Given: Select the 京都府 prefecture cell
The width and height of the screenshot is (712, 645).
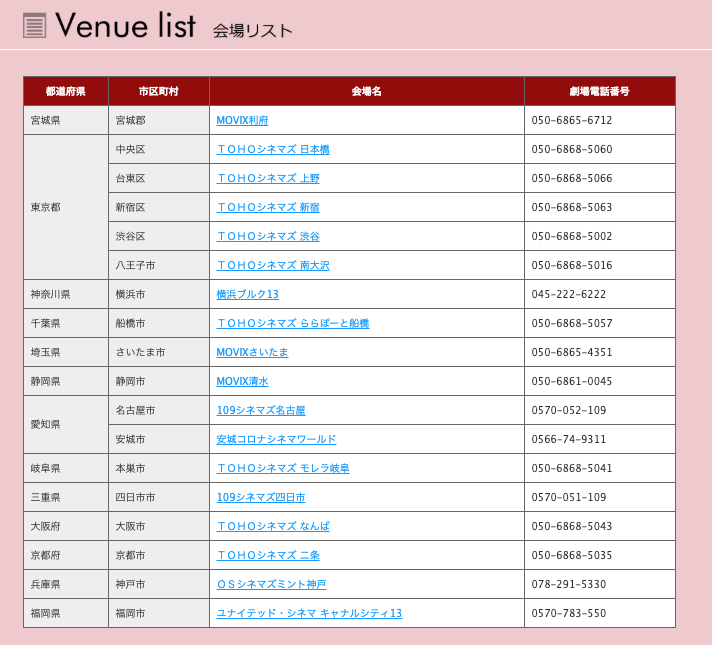Looking at the screenshot, I should (x=66, y=556).
